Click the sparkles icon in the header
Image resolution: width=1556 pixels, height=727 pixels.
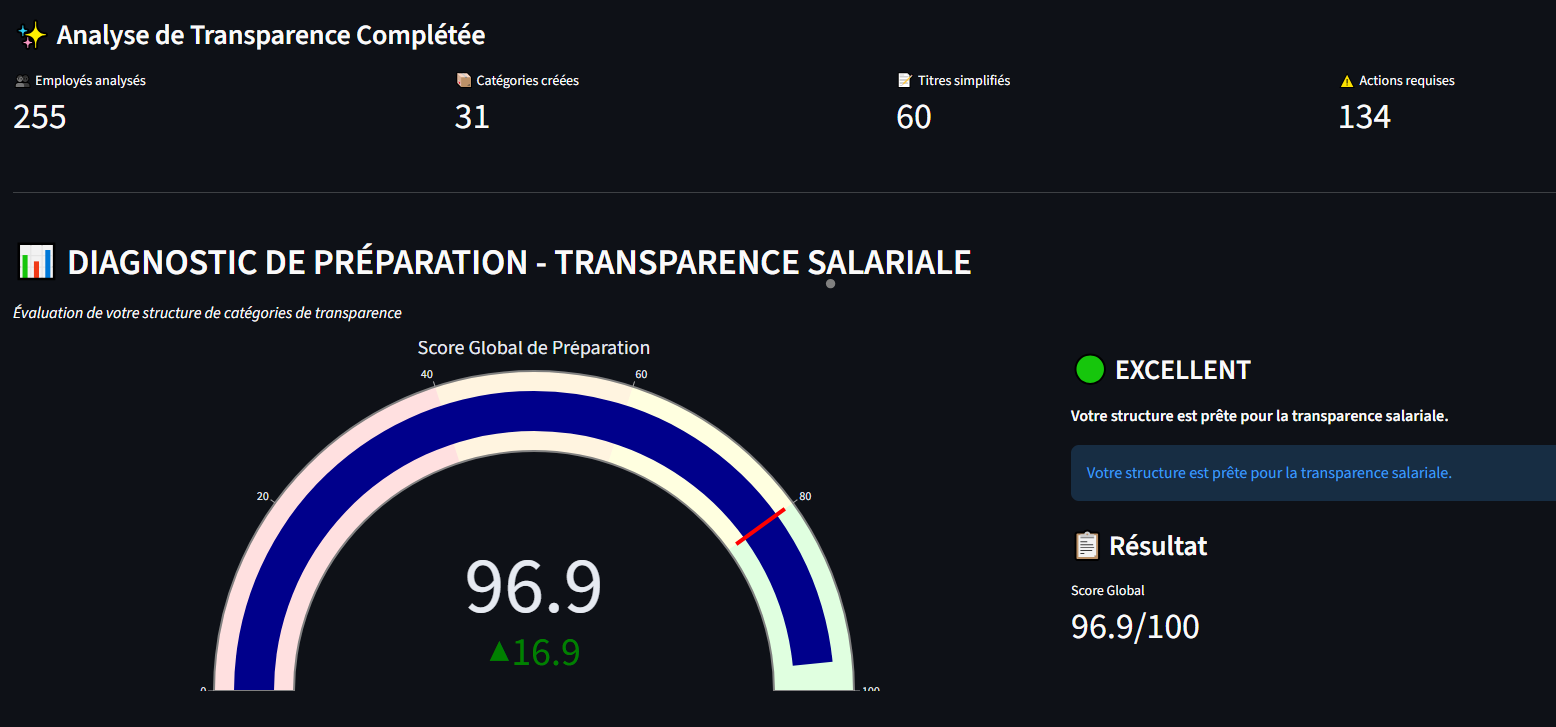31,34
